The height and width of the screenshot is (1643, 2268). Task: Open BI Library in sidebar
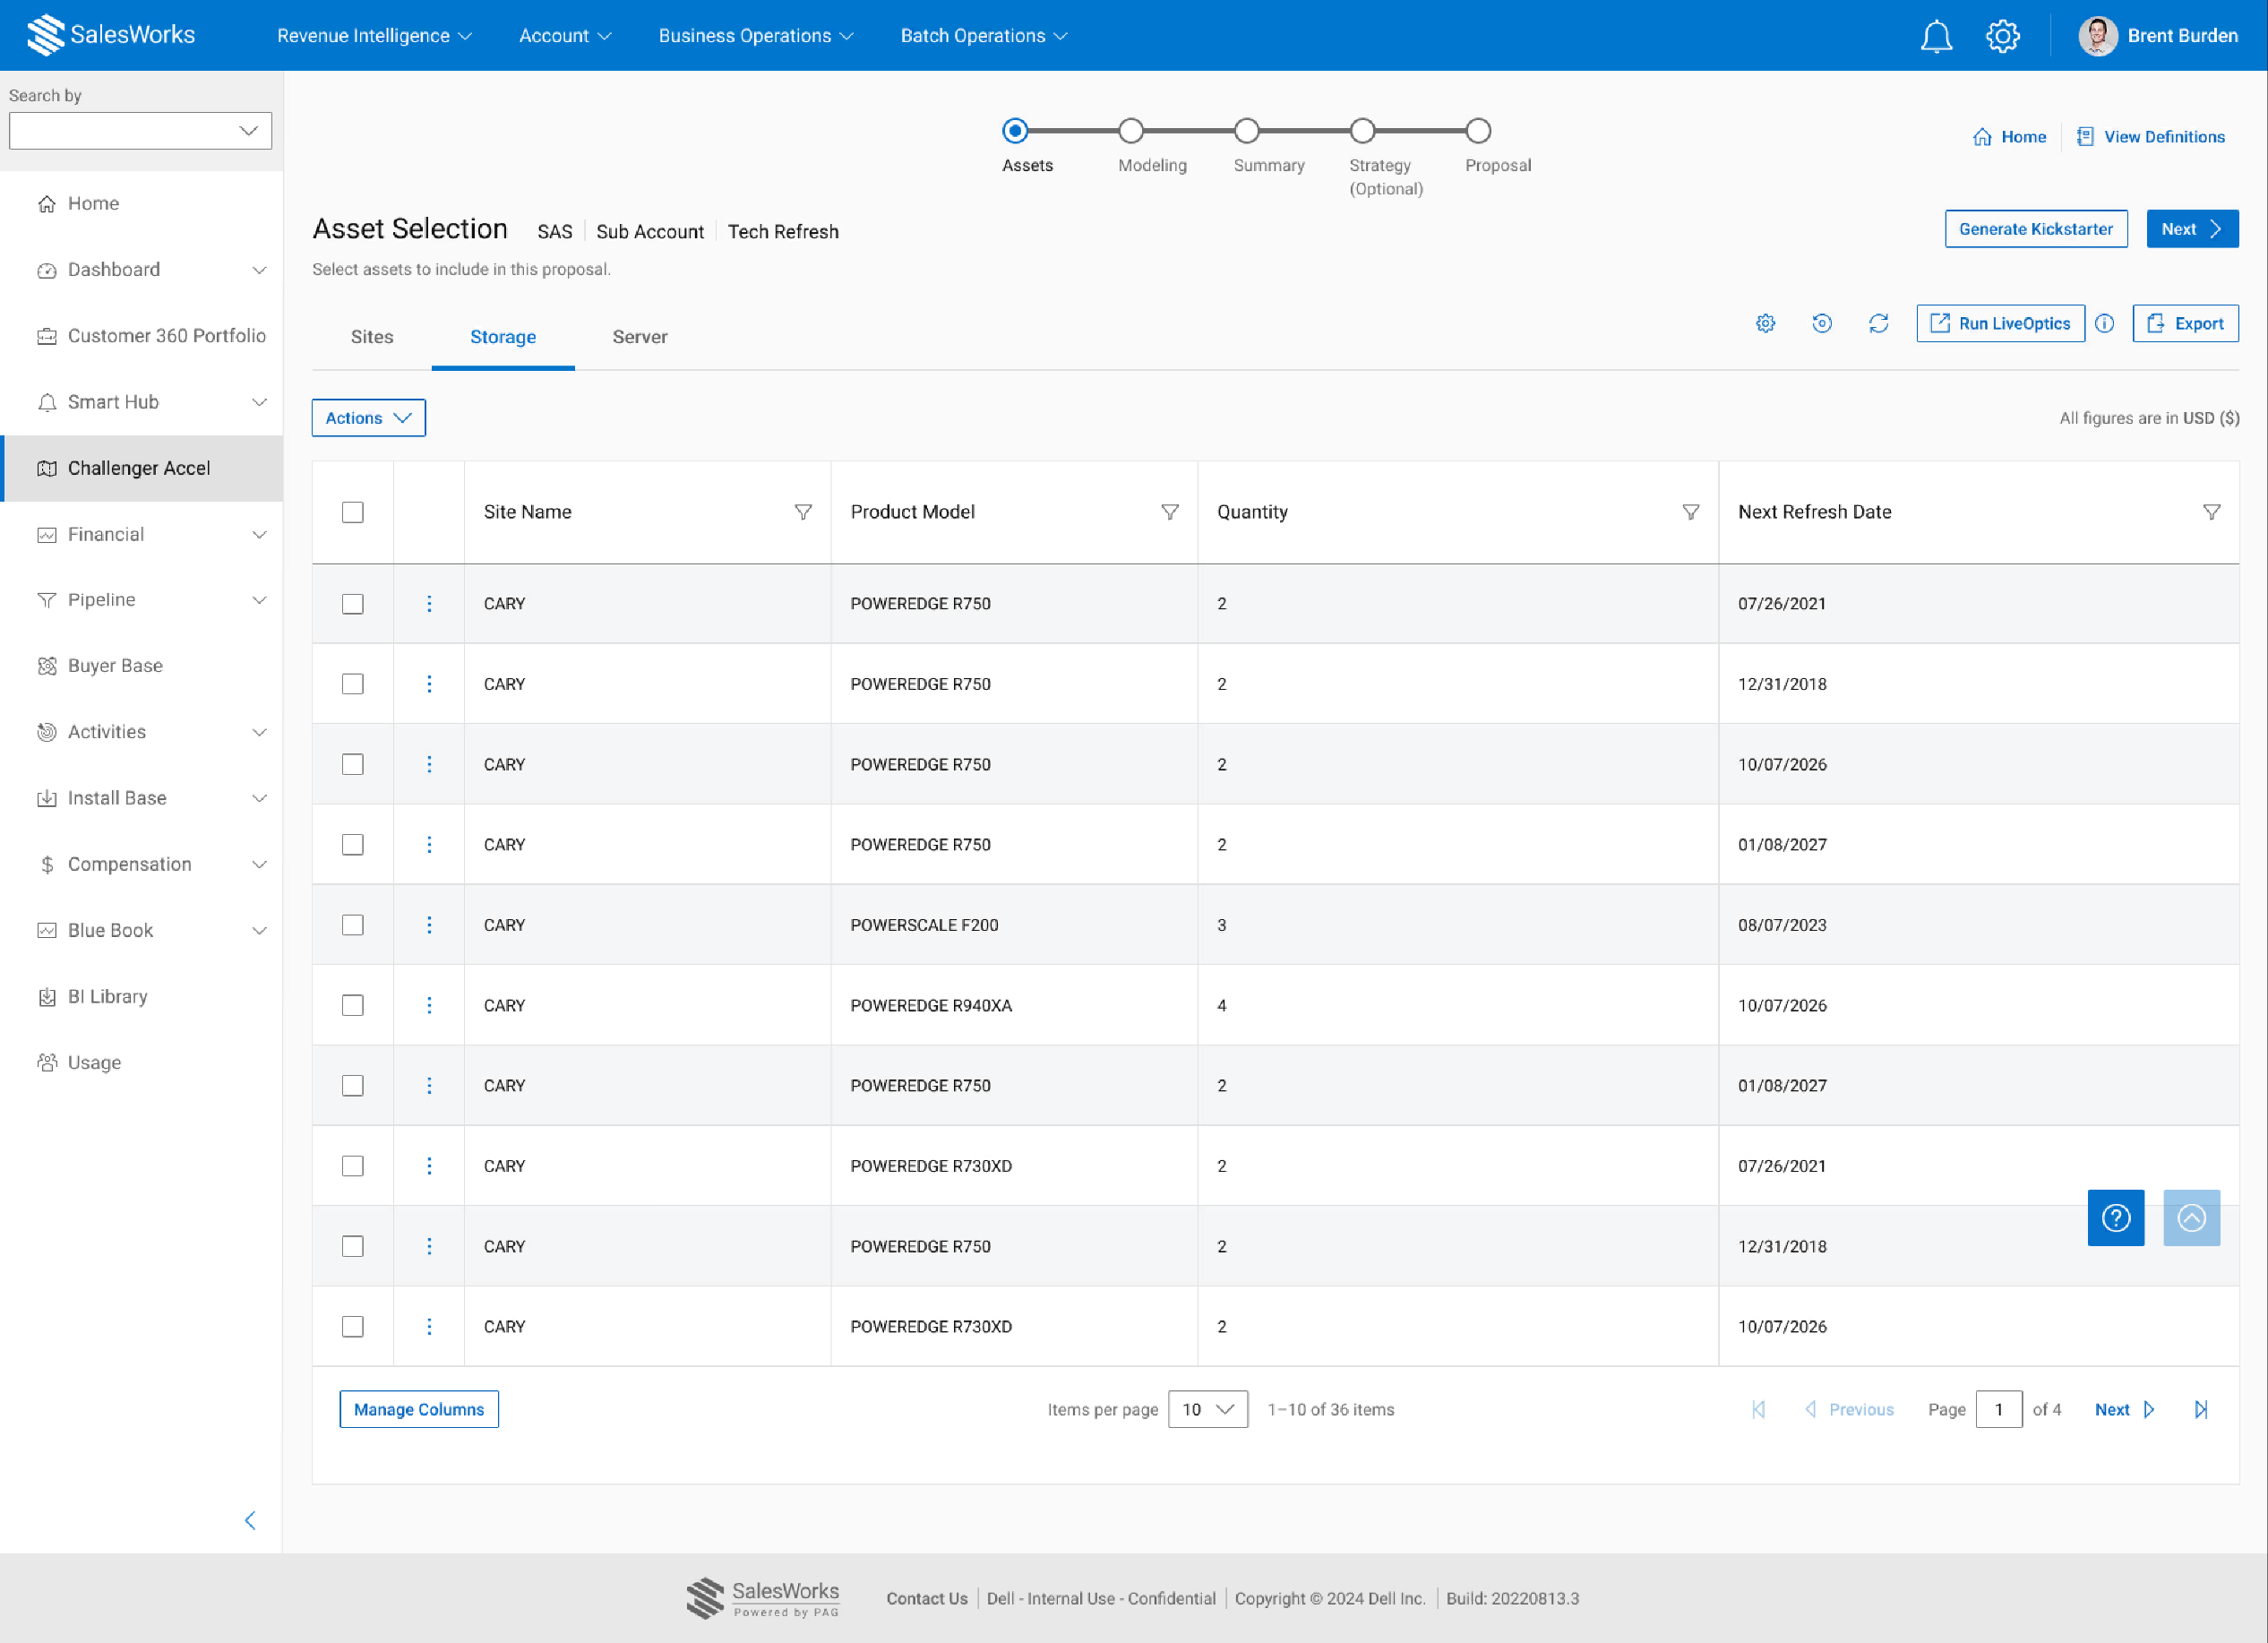(141, 997)
